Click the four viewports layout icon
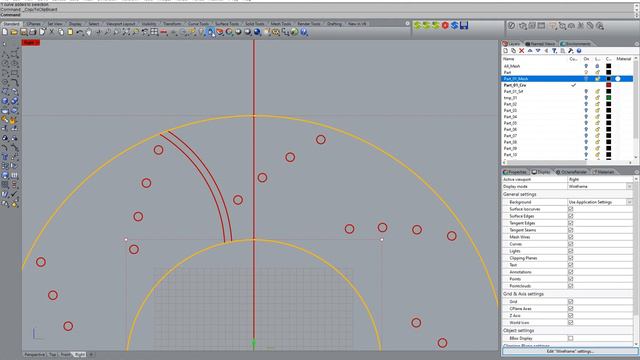Screen dimensions: 640x360 154,32
